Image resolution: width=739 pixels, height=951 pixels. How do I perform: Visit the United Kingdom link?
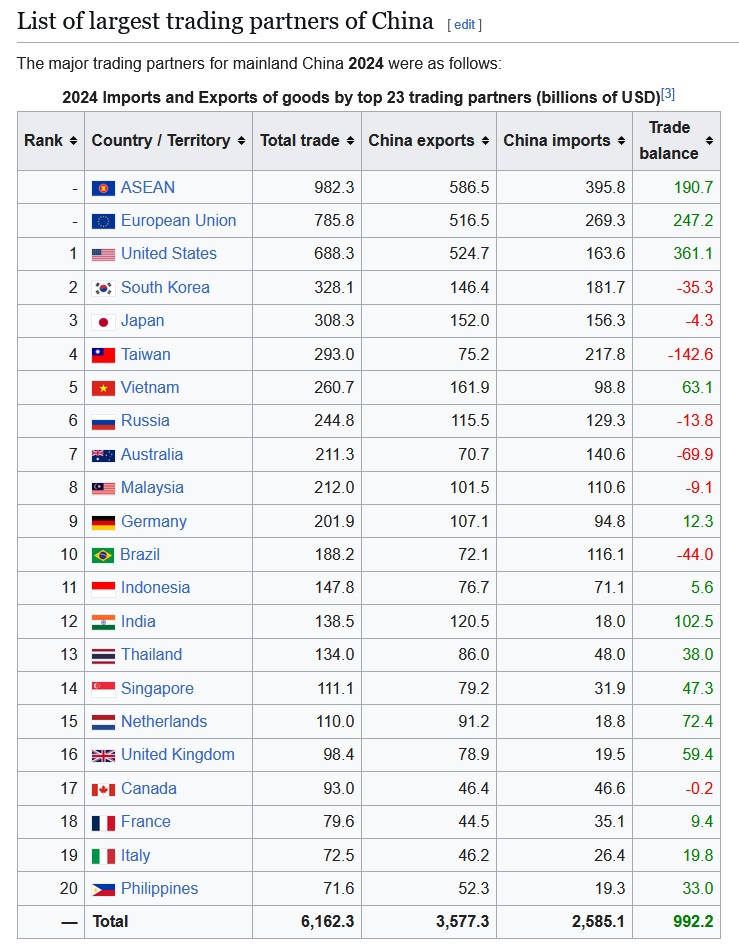click(178, 755)
